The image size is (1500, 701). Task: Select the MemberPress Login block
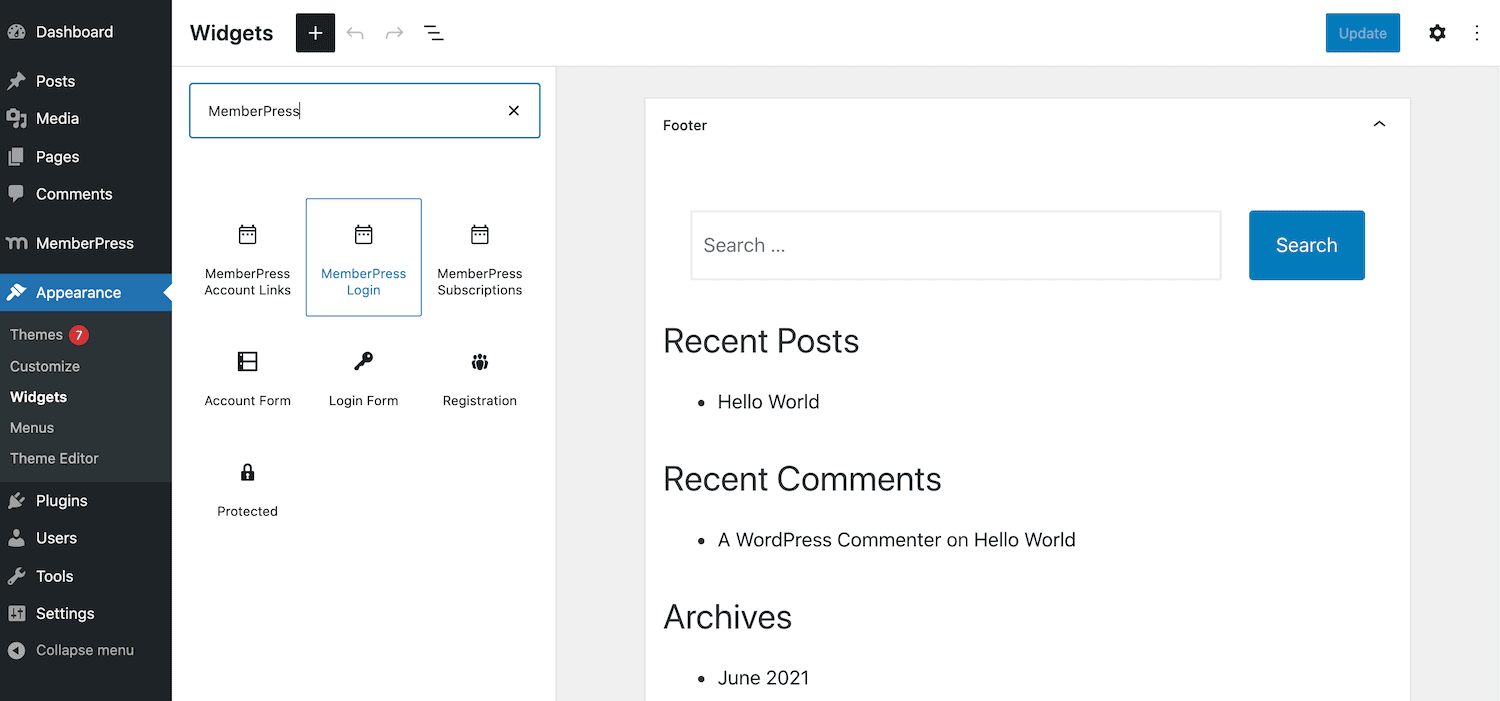(363, 257)
